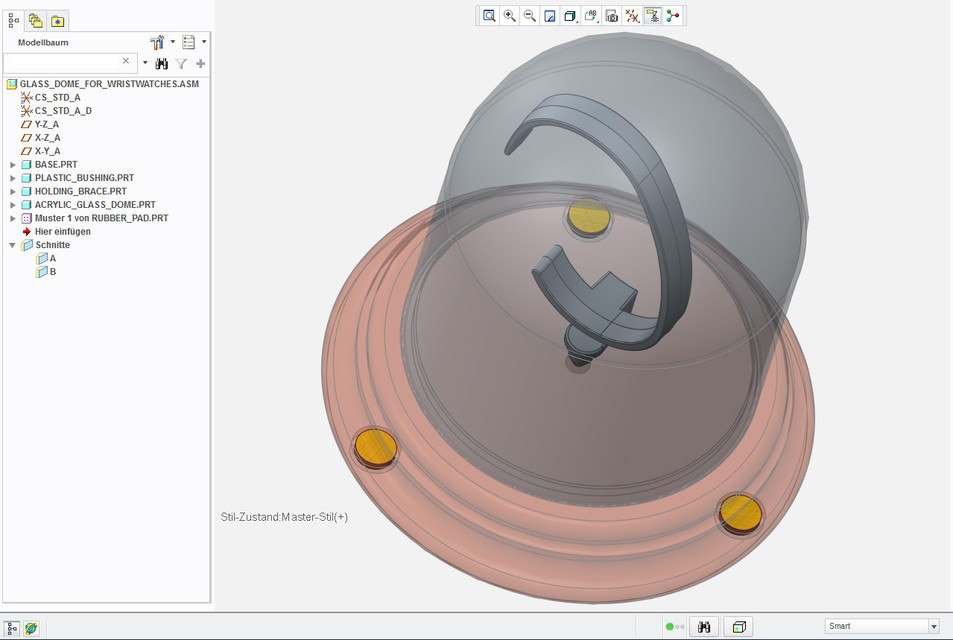This screenshot has width=953, height=640.
Task: Click the binoculars find icon in status bar
Action: pyautogui.click(x=704, y=627)
